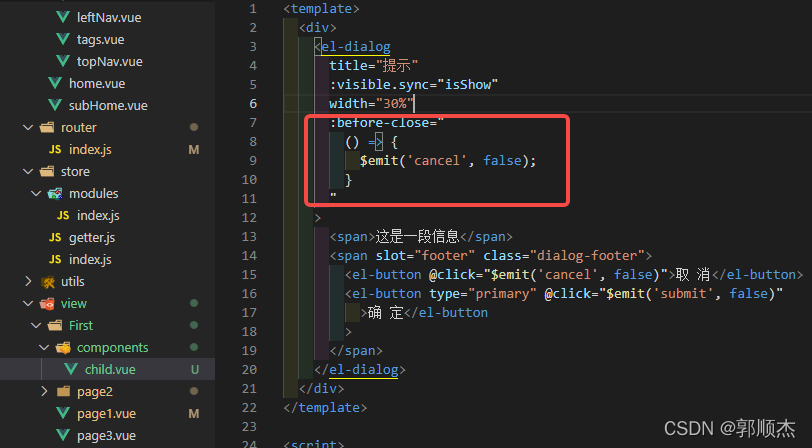Expand the page2 folder chevron

[x=44, y=391]
